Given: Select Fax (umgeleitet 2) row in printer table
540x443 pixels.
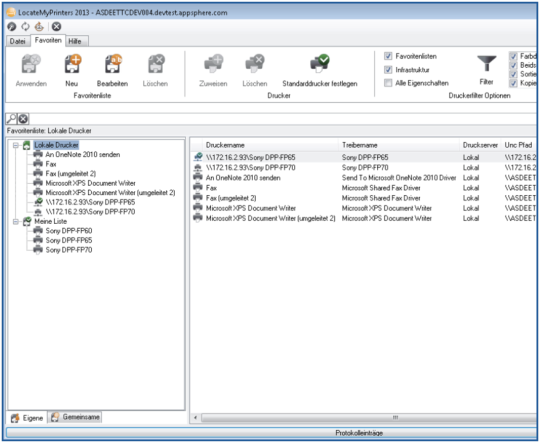Looking at the screenshot, I should pos(364,198).
